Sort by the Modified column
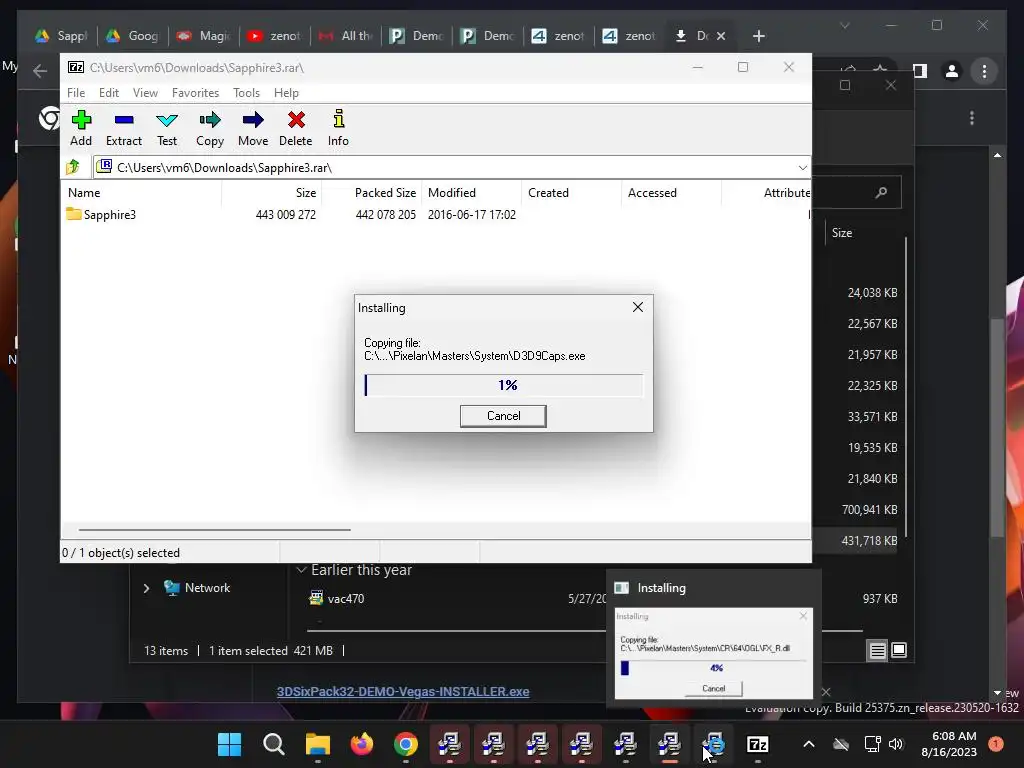The image size is (1024, 768). point(451,193)
